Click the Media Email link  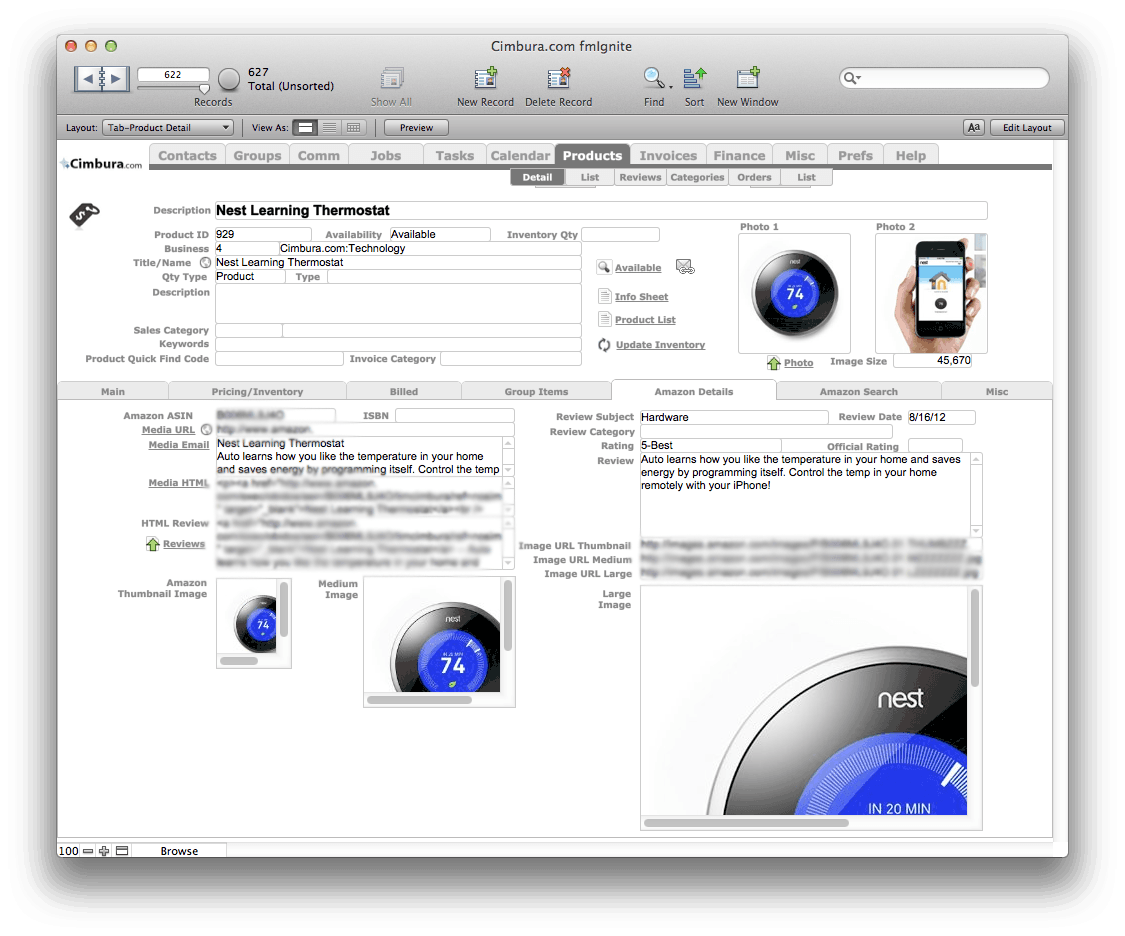point(179,445)
